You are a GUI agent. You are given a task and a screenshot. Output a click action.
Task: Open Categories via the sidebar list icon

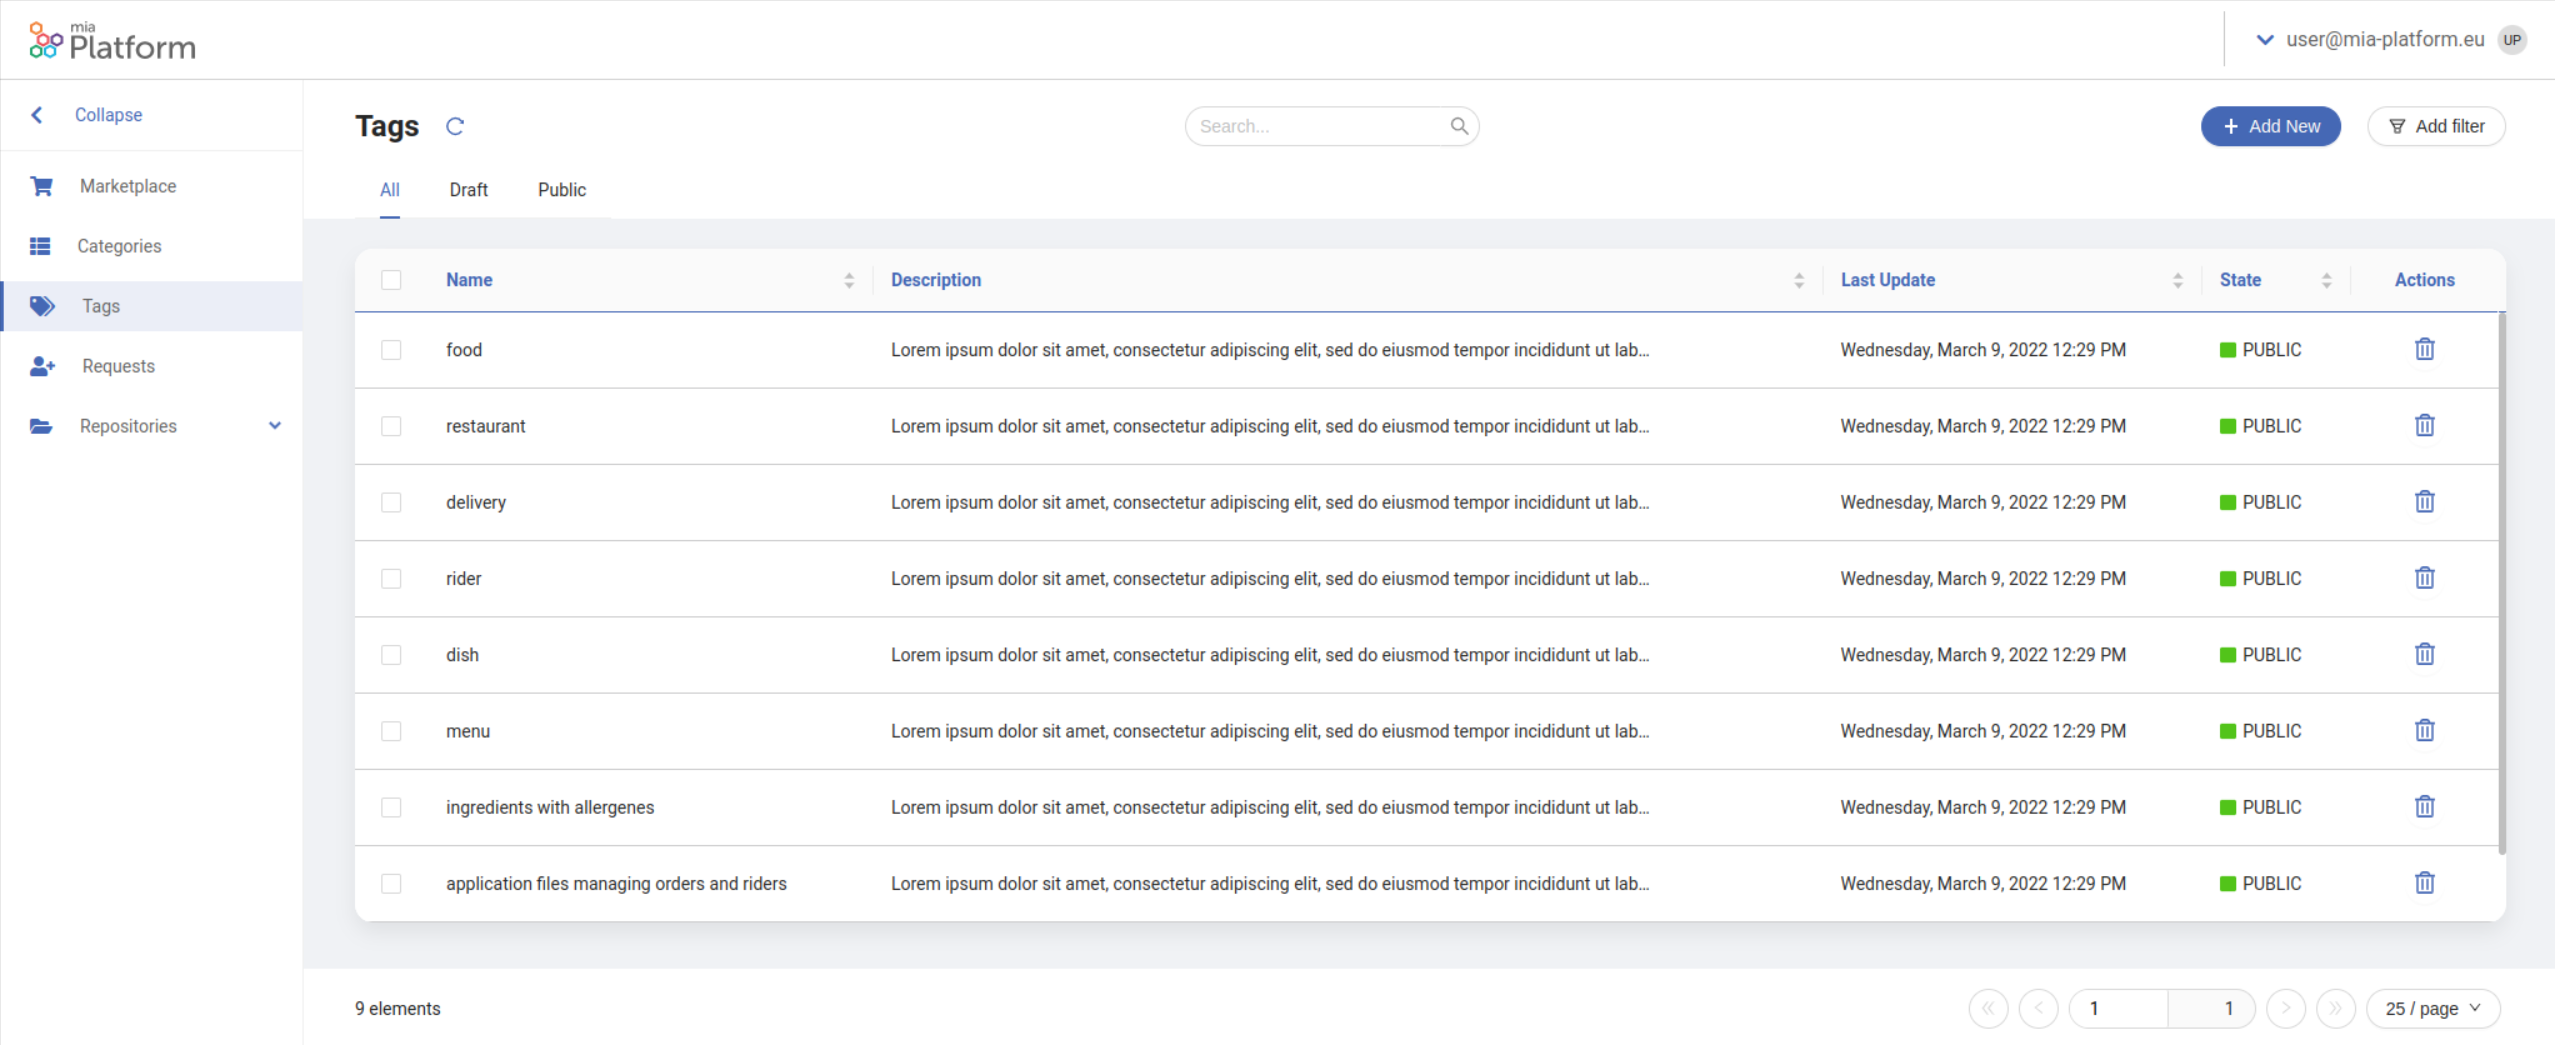[40, 246]
